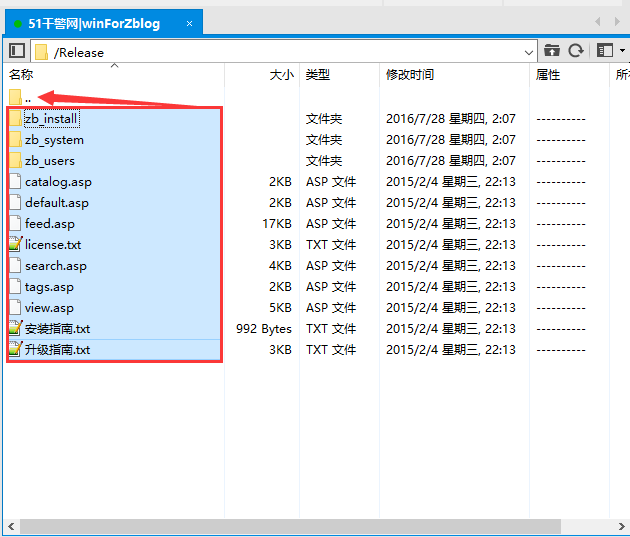The image size is (630, 537).
Task: Select the .. parent directory folder icon
Action: click(x=15, y=97)
